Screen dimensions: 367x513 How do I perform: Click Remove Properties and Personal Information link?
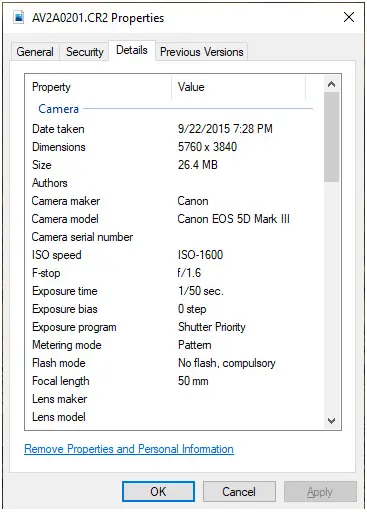[129, 449]
